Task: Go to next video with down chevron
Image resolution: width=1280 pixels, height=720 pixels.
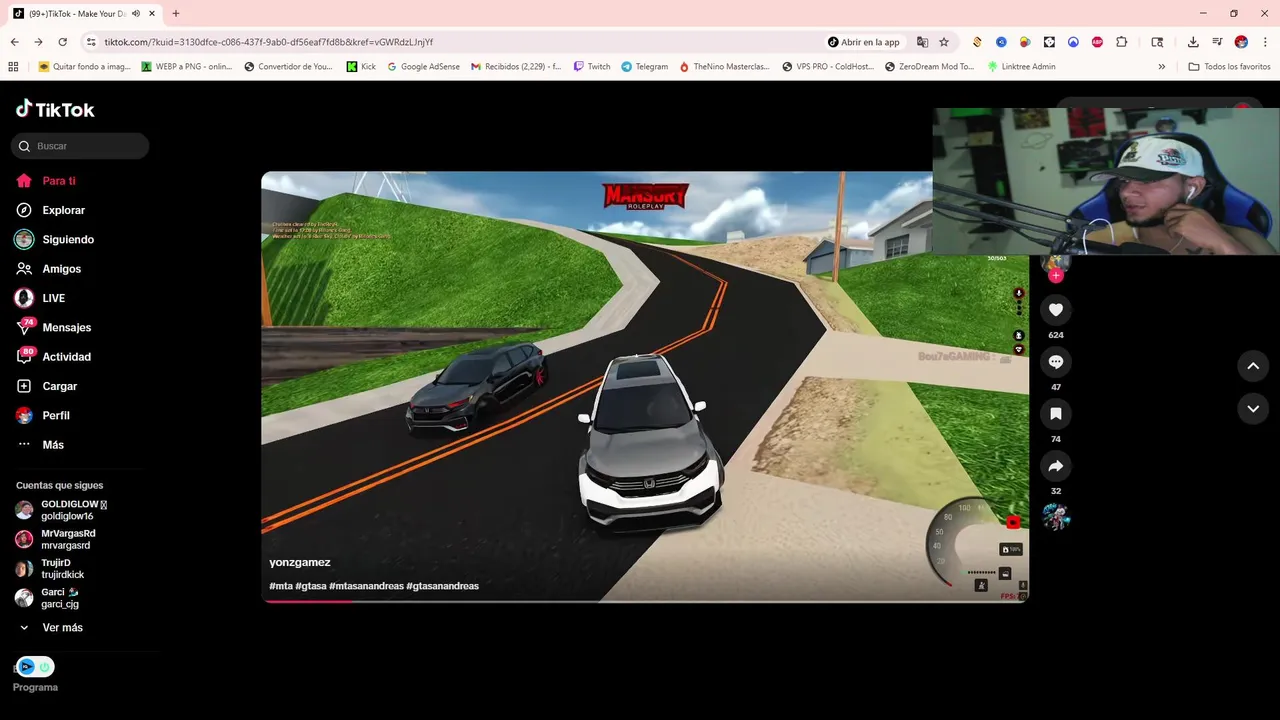Action: pyautogui.click(x=1253, y=408)
